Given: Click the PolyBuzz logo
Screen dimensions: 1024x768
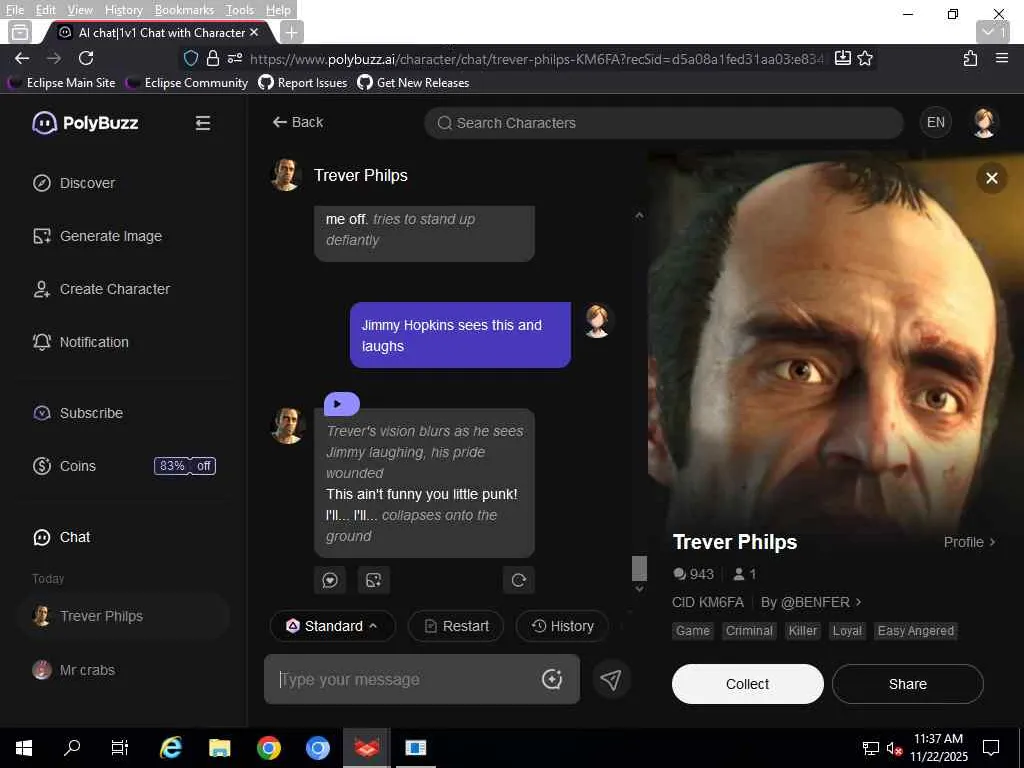Looking at the screenshot, I should pyautogui.click(x=85, y=123).
